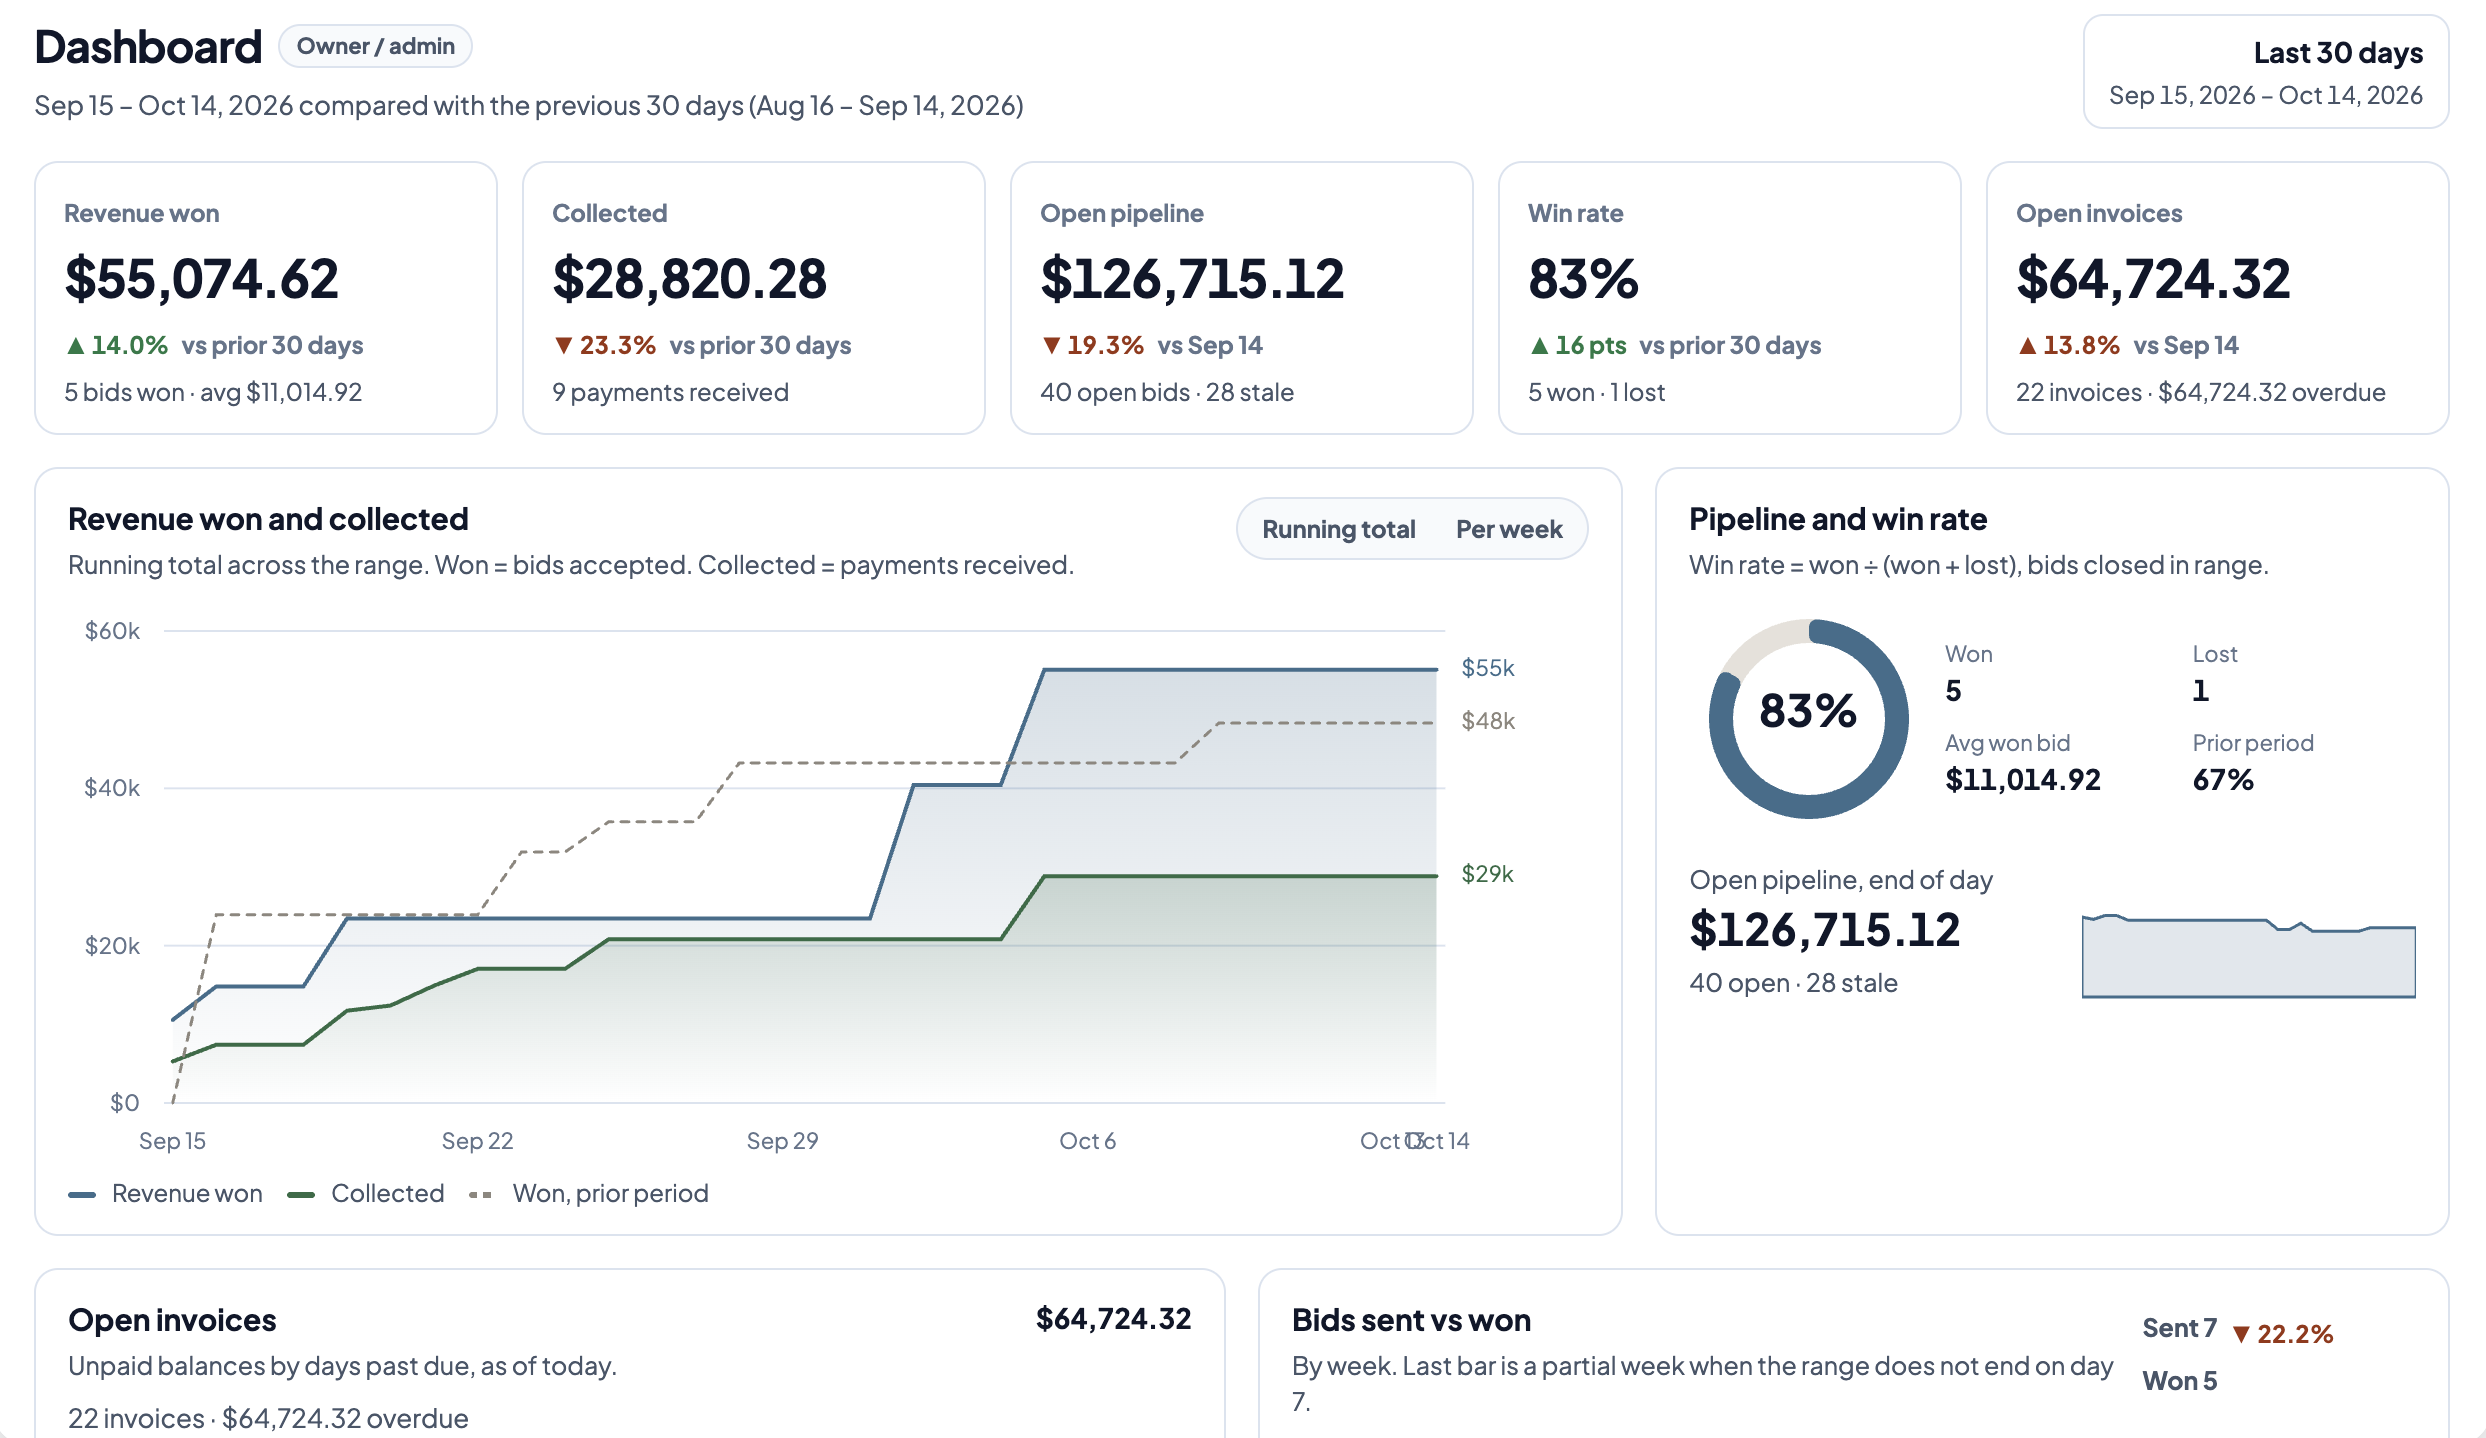Viewport: 2486px width, 1438px height.
Task: Click the red down triangle beside 22.2%
Action: pos(2241,1334)
